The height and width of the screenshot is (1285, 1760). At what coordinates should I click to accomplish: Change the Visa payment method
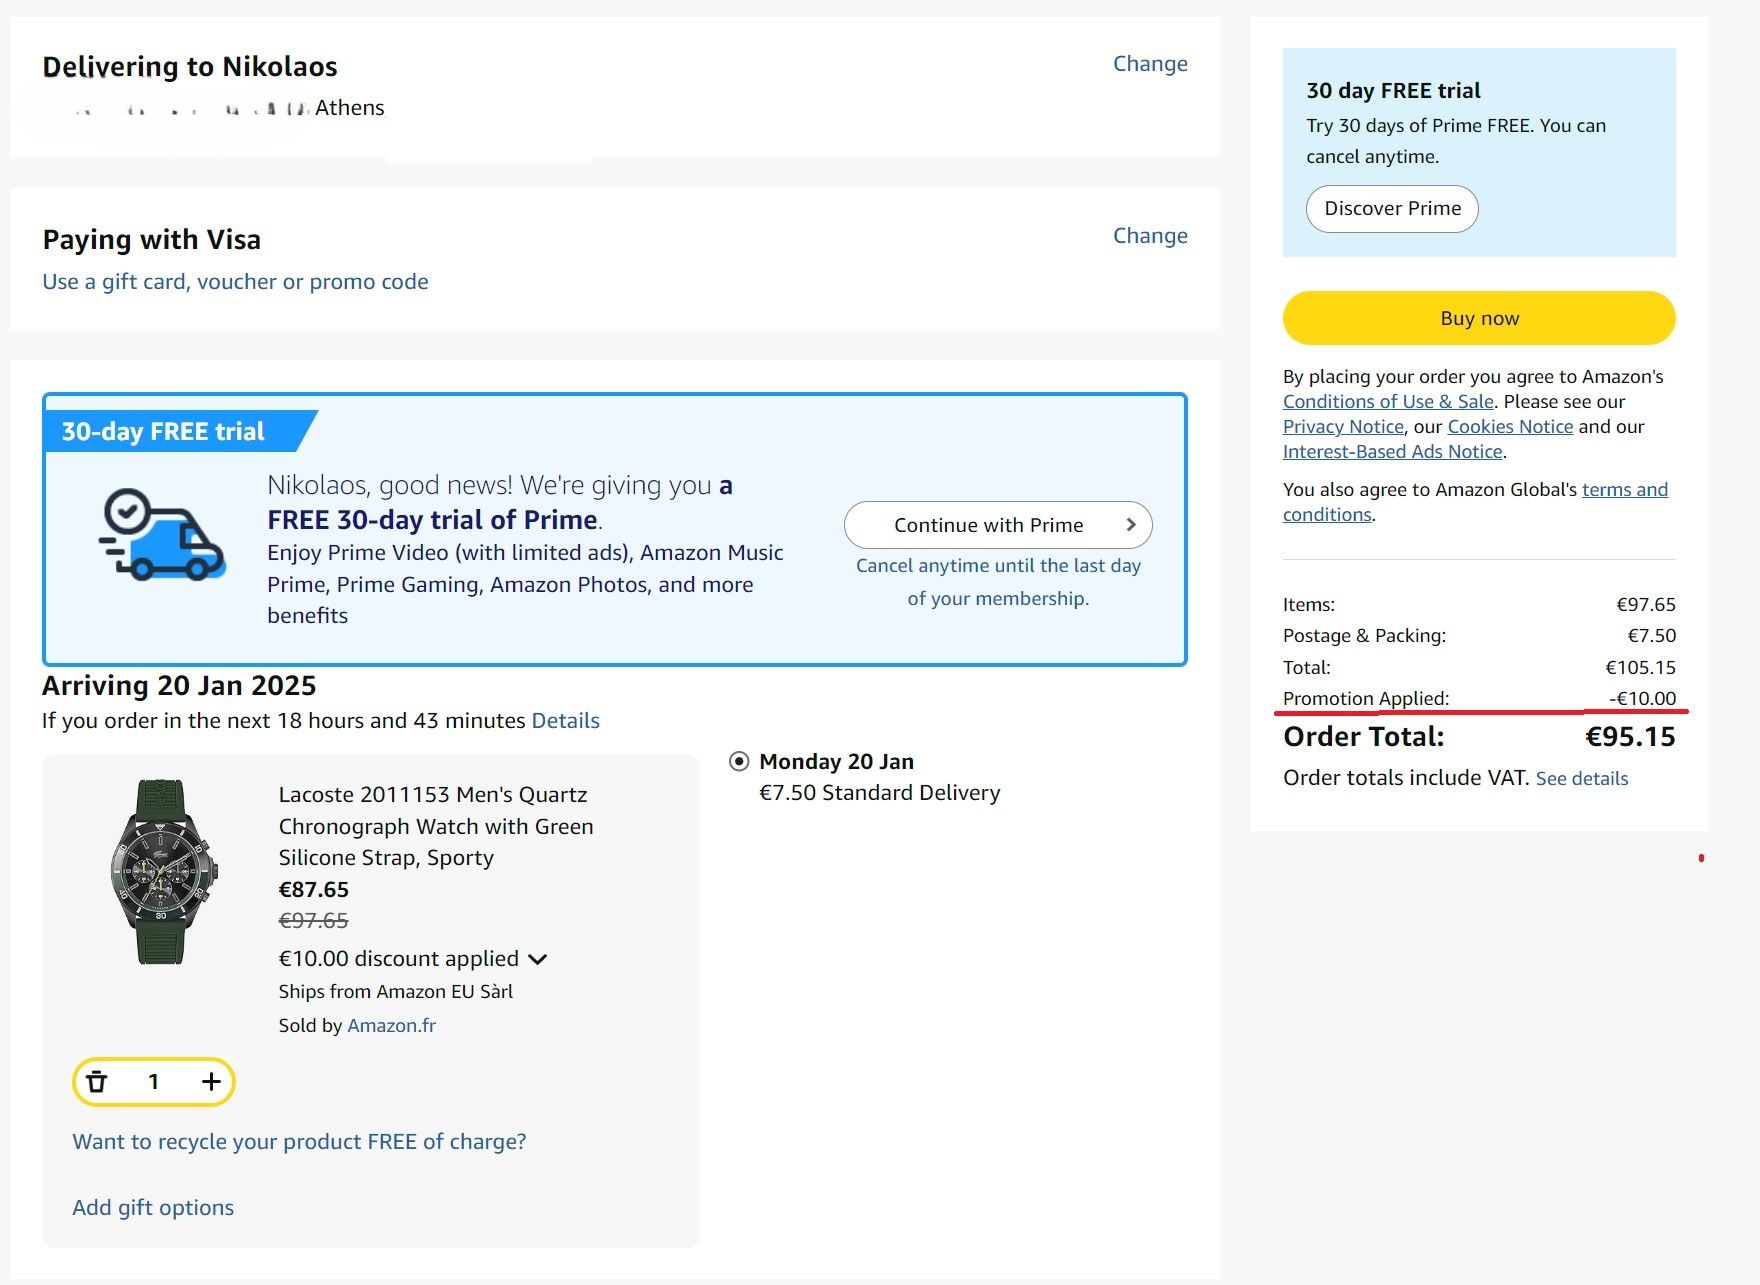(1150, 236)
